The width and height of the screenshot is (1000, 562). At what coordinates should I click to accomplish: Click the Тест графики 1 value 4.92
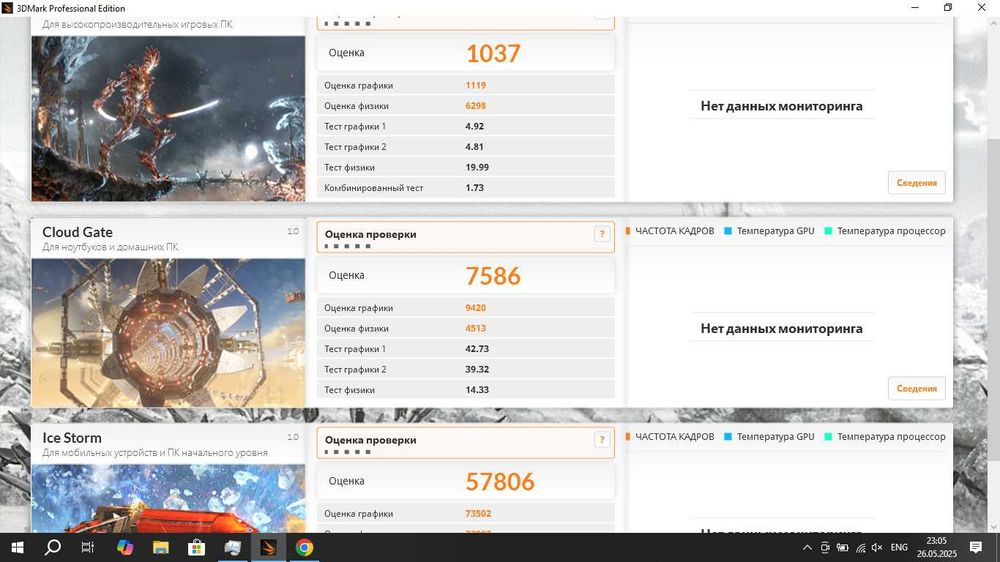pyautogui.click(x=474, y=126)
